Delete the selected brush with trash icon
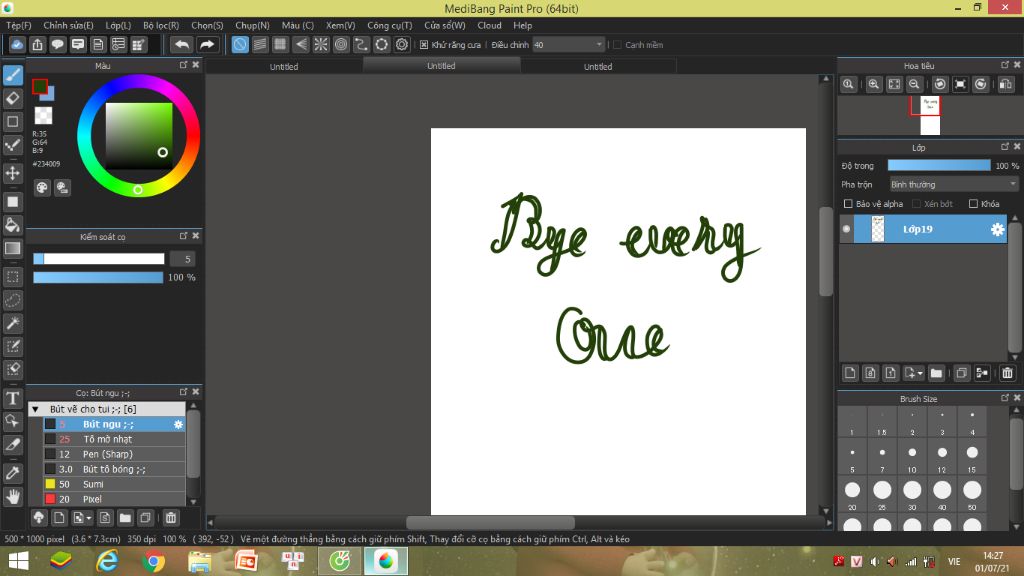1024x576 pixels. (x=171, y=518)
